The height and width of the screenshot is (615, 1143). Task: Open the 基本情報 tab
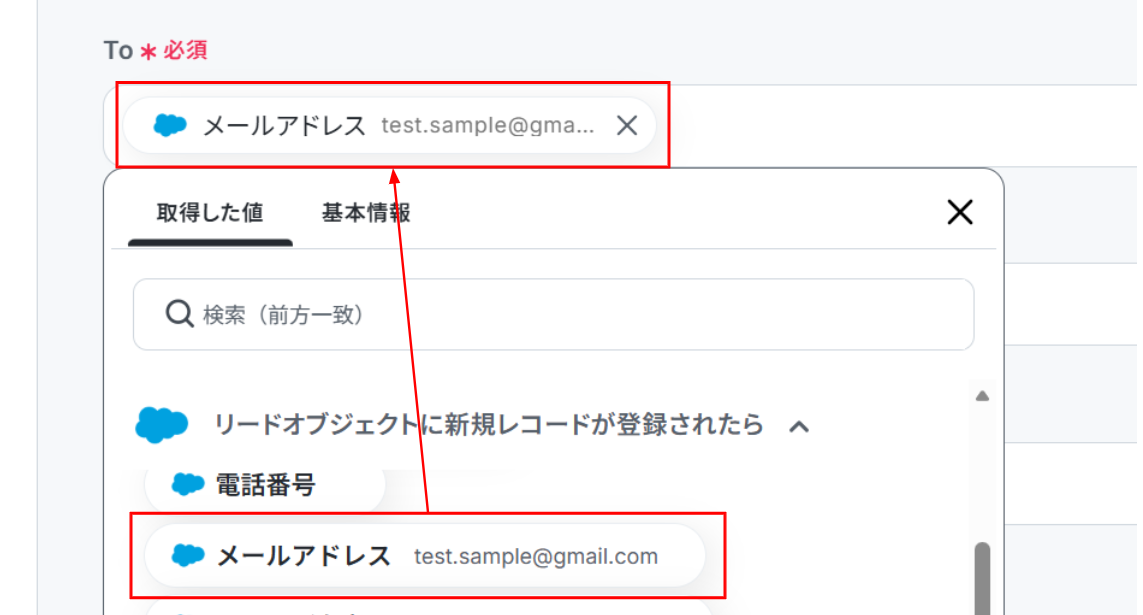click(365, 213)
